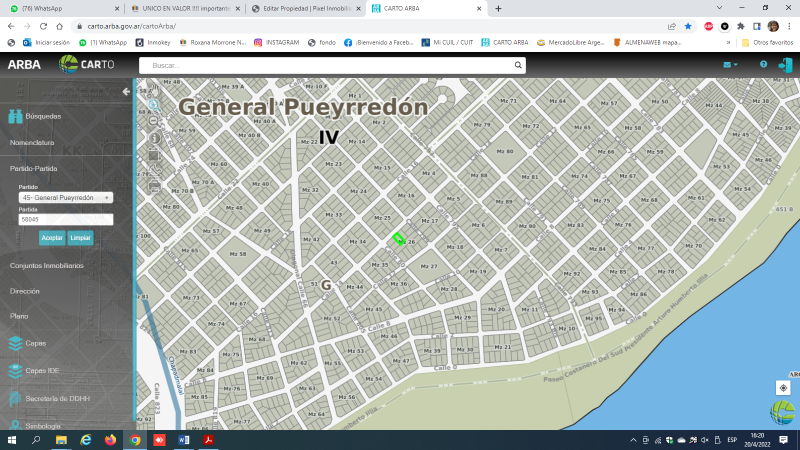Open the envelope contact icon
The height and width of the screenshot is (450, 800).
727,65
